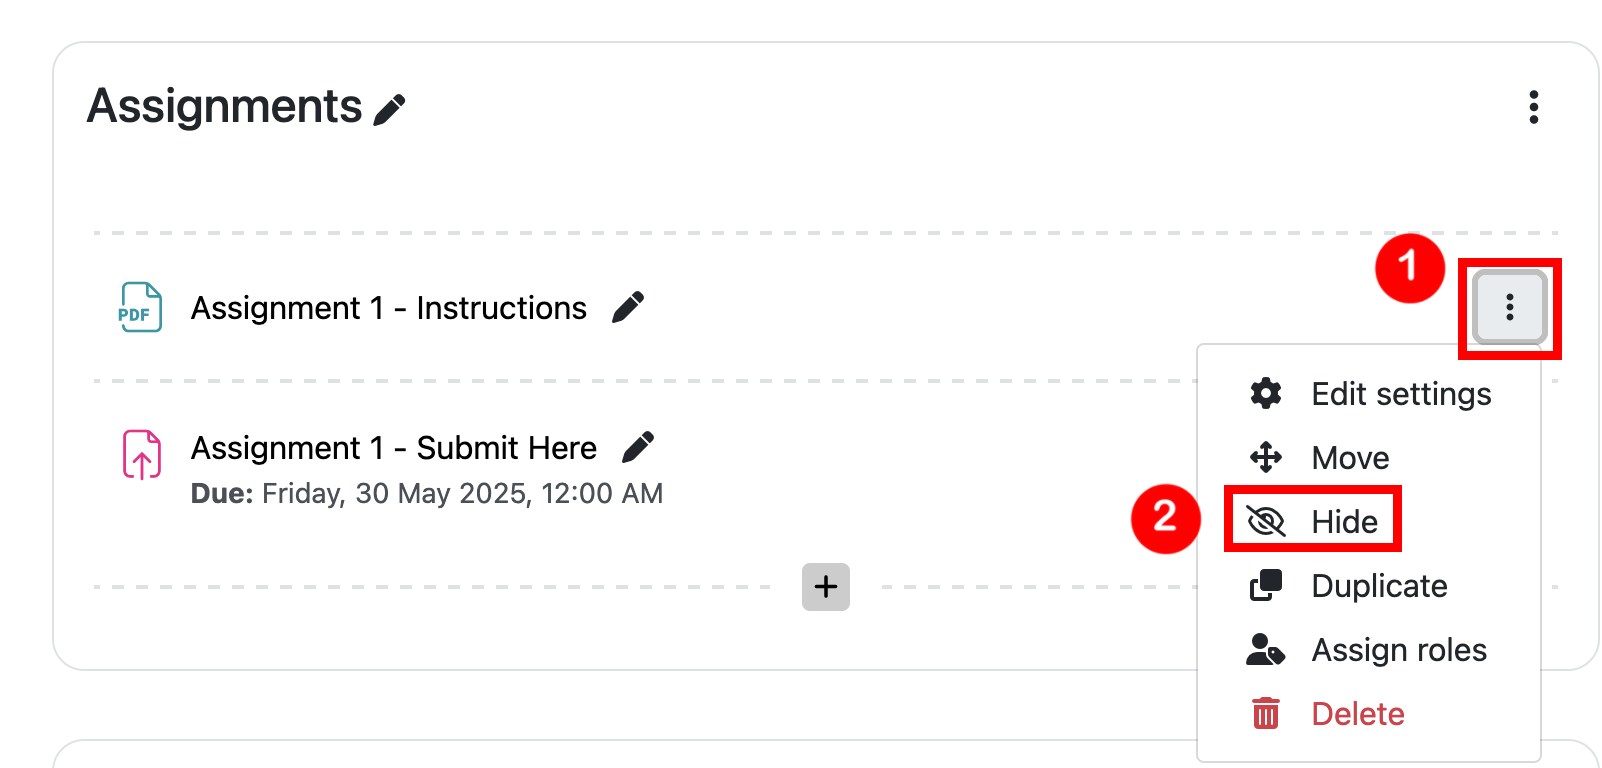Click the crossed-eye Hide icon
Screen dimensions: 1602x768
pos(1266,521)
